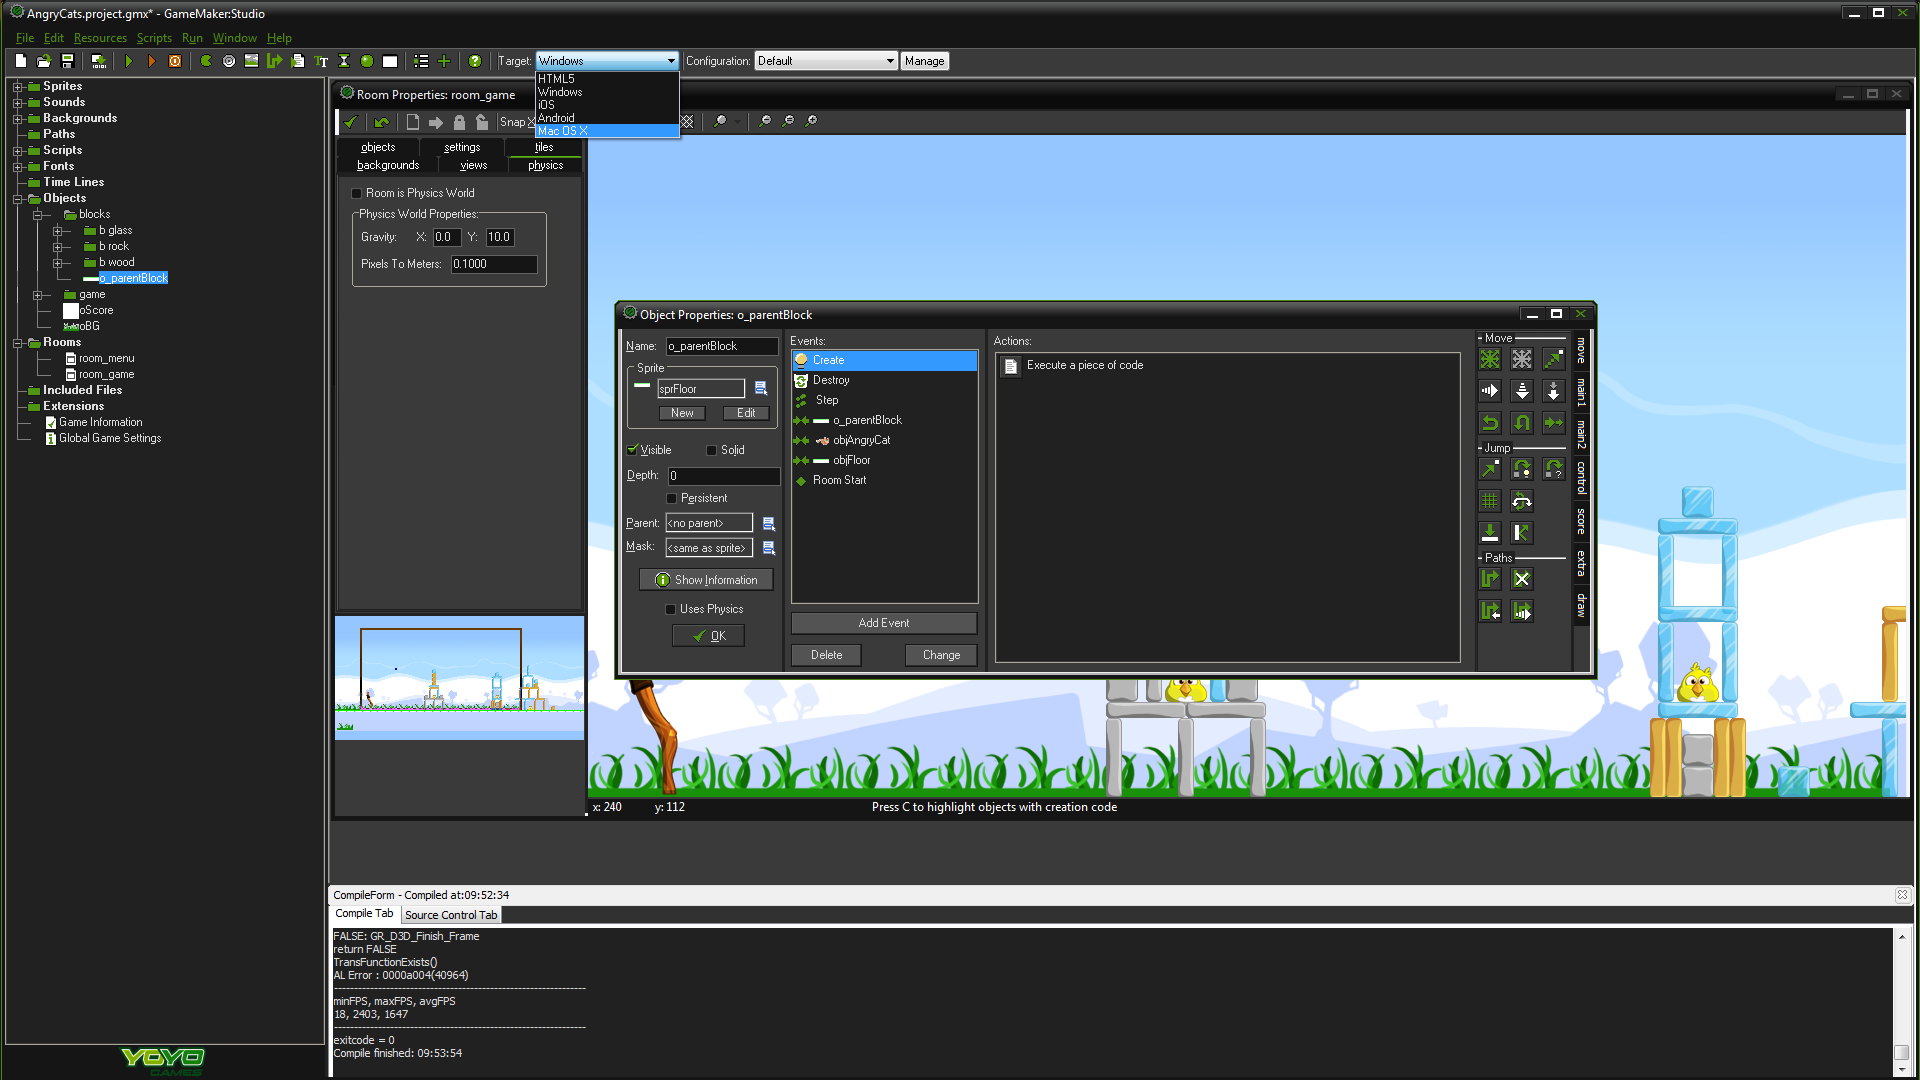Click the Add Event button

pos(884,623)
